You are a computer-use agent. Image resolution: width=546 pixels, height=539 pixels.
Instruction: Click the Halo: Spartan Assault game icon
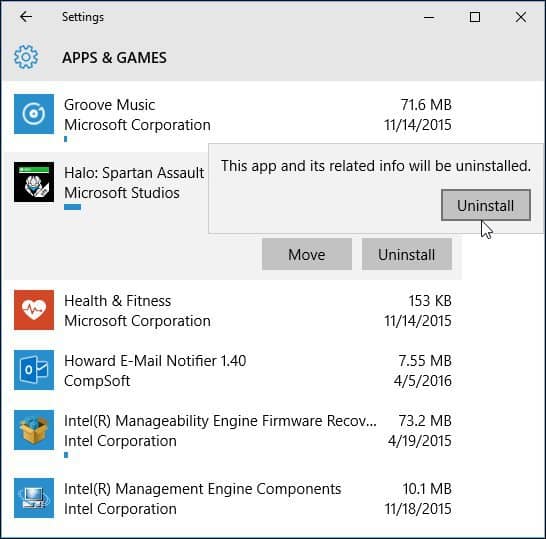[x=34, y=182]
